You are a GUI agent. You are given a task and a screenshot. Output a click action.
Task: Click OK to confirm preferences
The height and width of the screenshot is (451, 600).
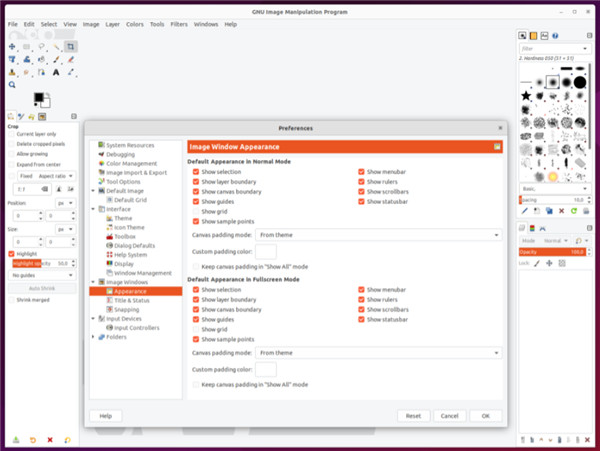tap(485, 415)
